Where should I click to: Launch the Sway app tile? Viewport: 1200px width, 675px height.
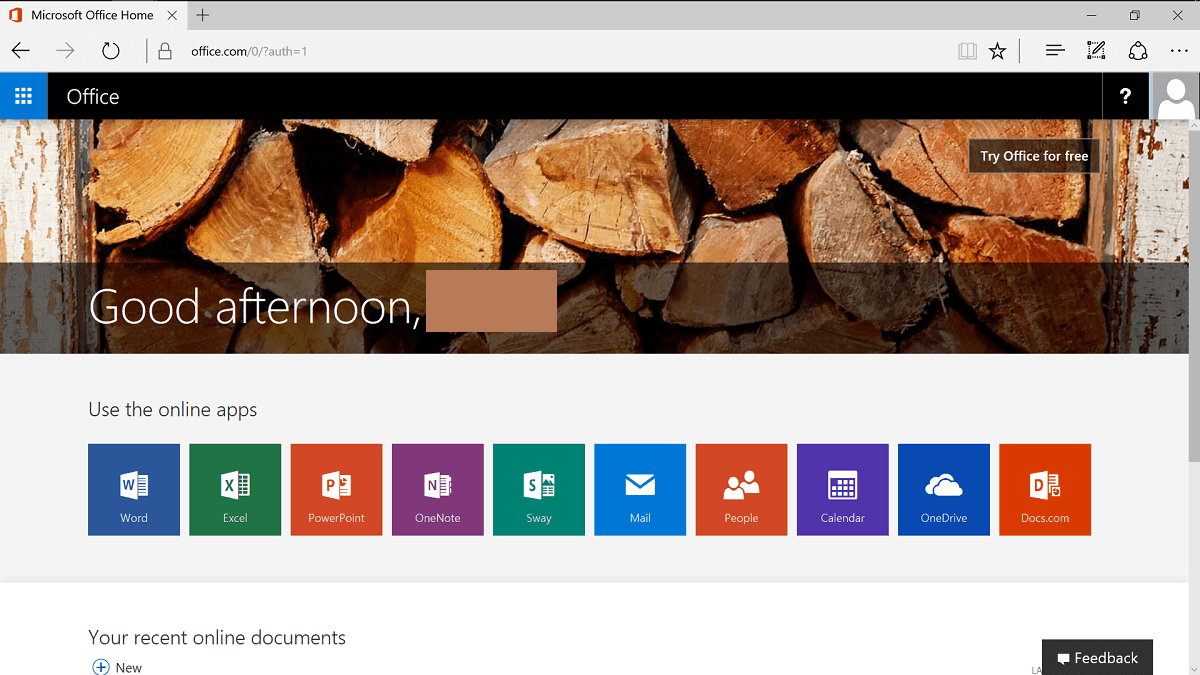pyautogui.click(x=539, y=490)
